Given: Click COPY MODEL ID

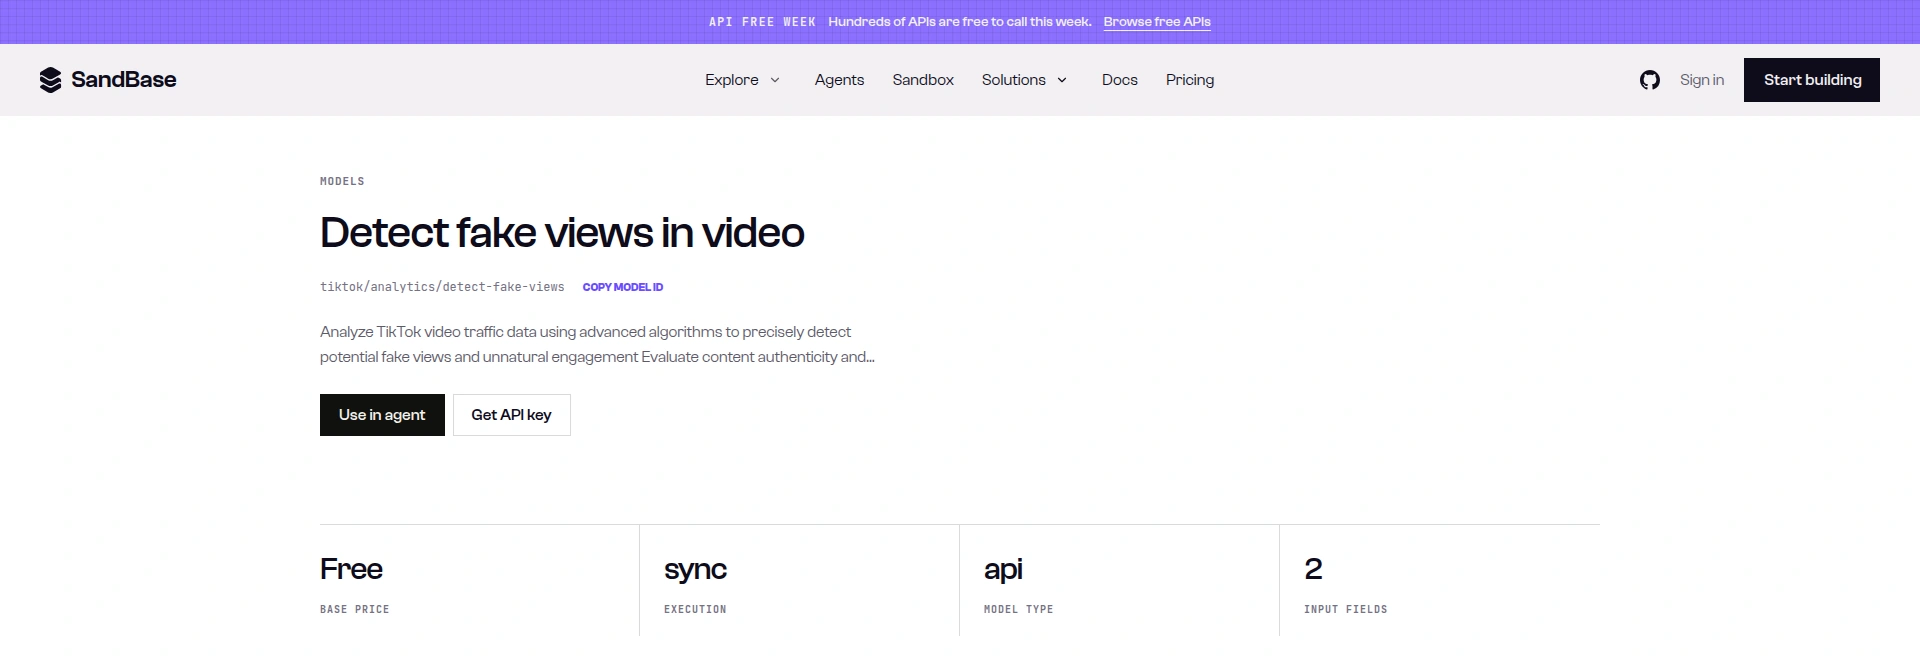Looking at the screenshot, I should pyautogui.click(x=623, y=287).
